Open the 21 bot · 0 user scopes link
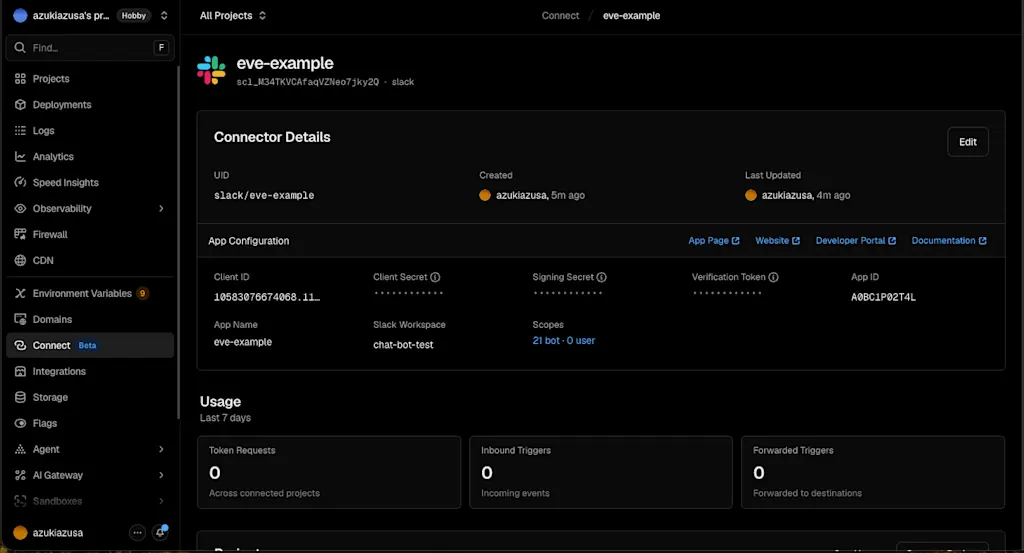Screen dimensions: 1024x553 pos(564,341)
